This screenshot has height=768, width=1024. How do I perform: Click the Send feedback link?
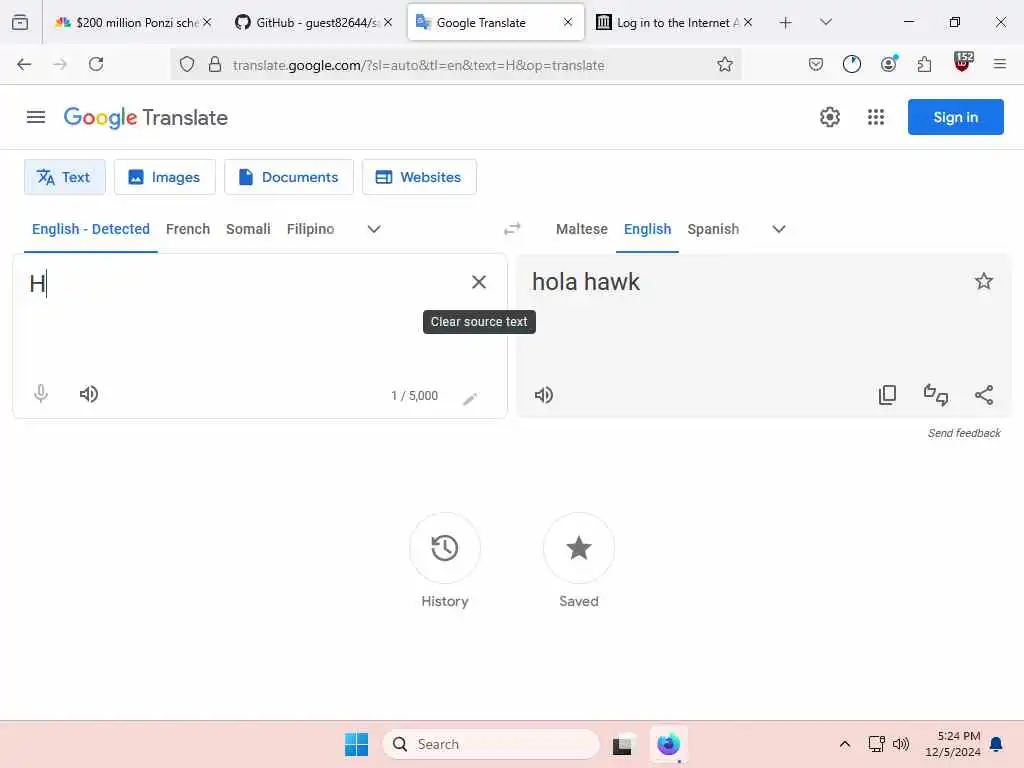point(964,433)
